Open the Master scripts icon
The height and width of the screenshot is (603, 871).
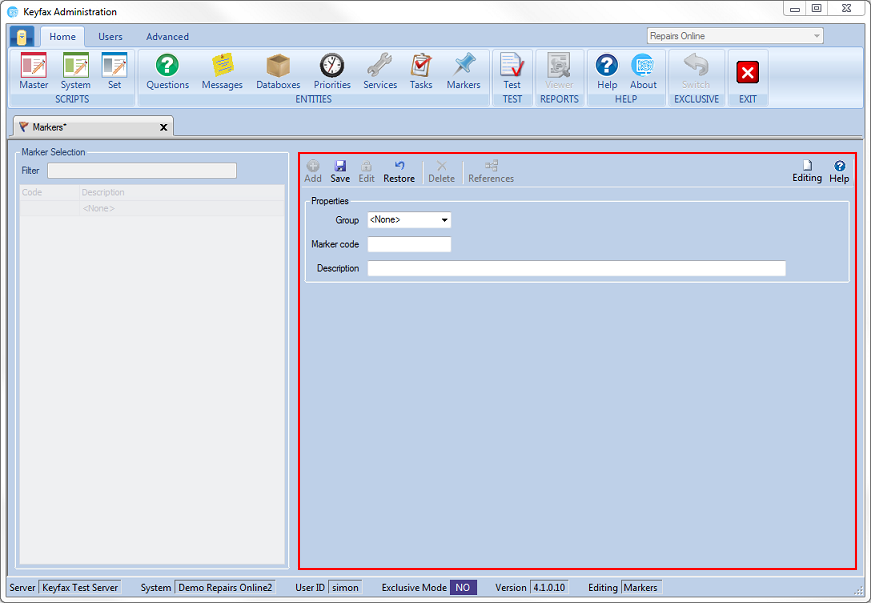click(33, 71)
